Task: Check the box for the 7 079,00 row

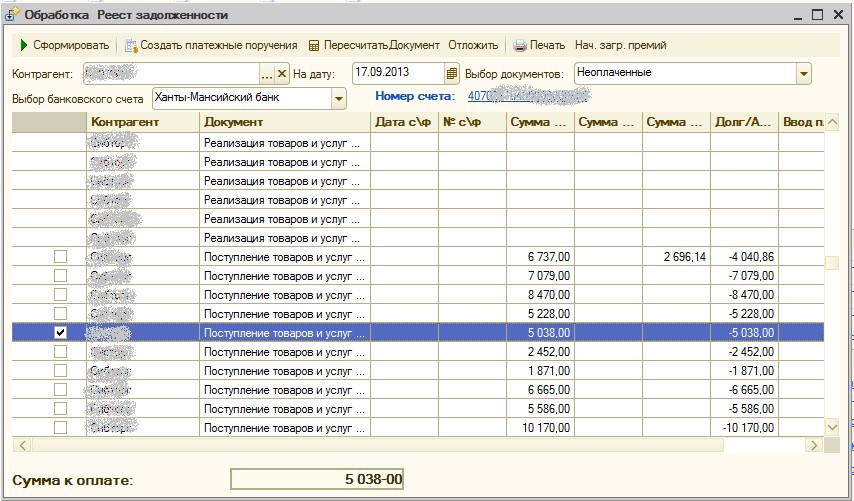Action: tap(60, 276)
